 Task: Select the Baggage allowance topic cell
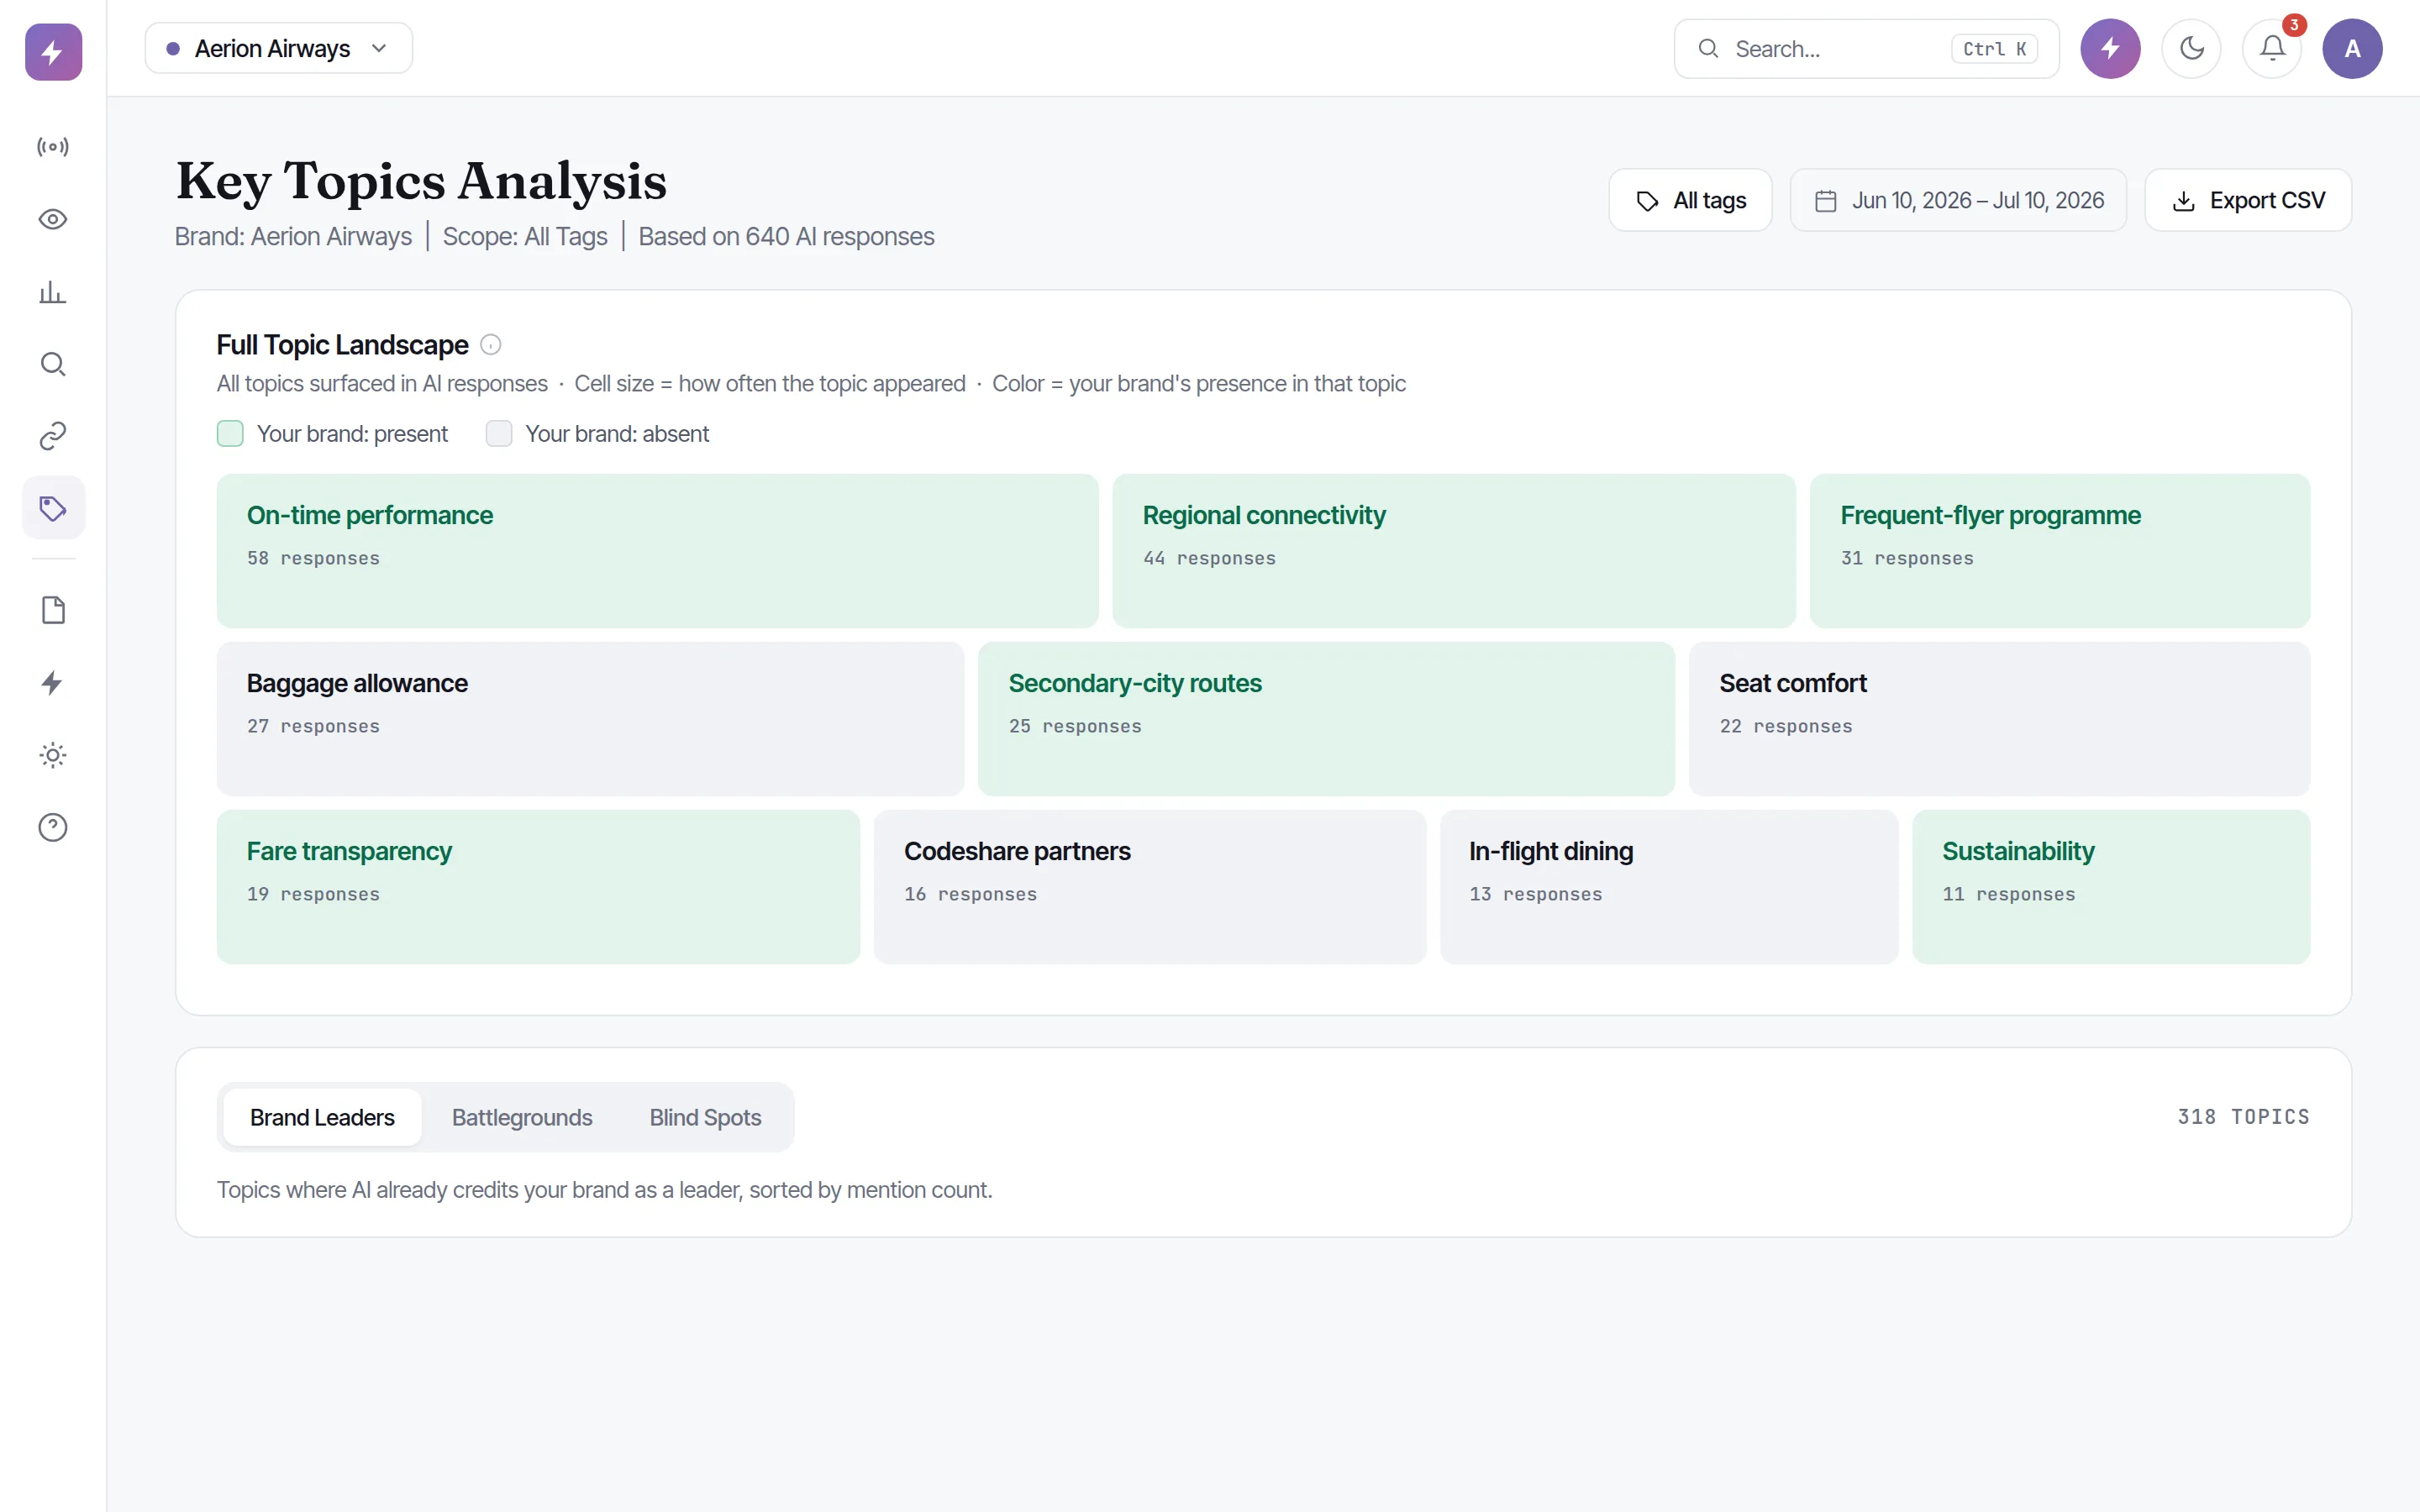click(590, 719)
